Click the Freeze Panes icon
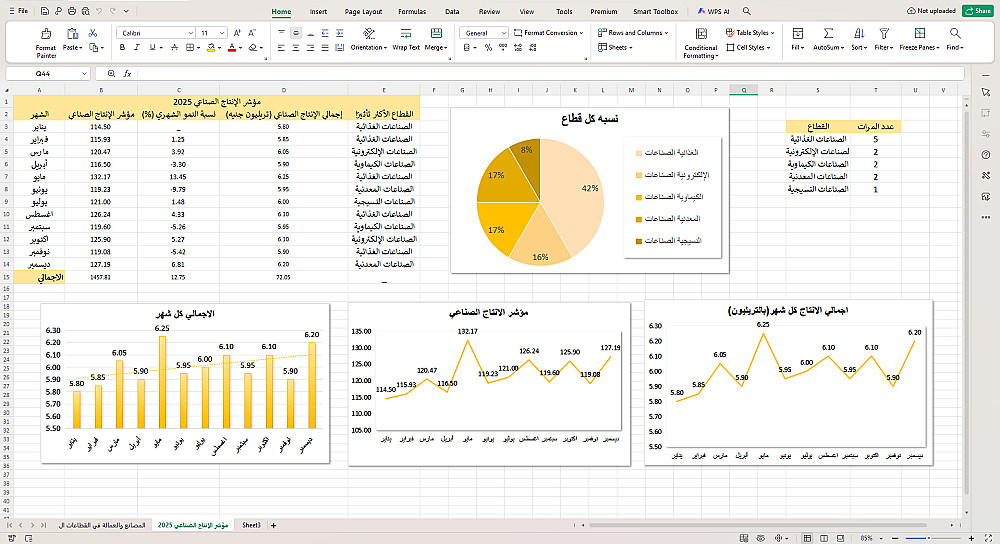The width and height of the screenshot is (1000, 544). [922, 35]
